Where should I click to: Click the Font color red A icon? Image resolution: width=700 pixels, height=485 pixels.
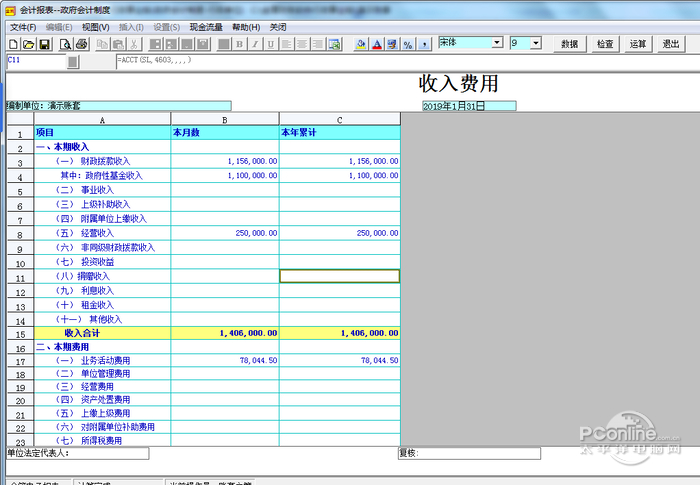377,44
